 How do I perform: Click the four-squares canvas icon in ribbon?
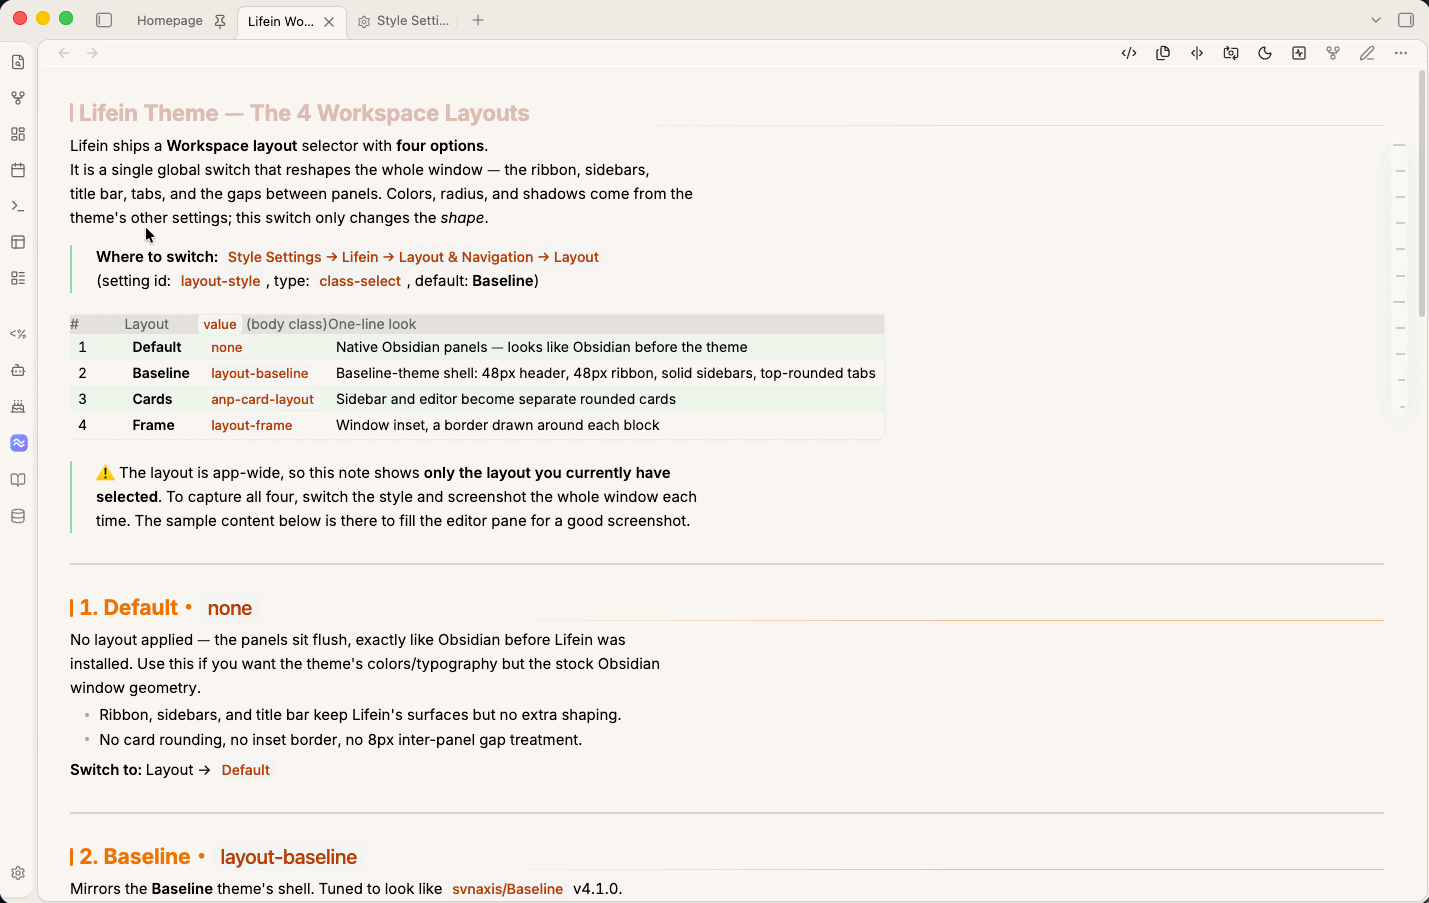(18, 134)
